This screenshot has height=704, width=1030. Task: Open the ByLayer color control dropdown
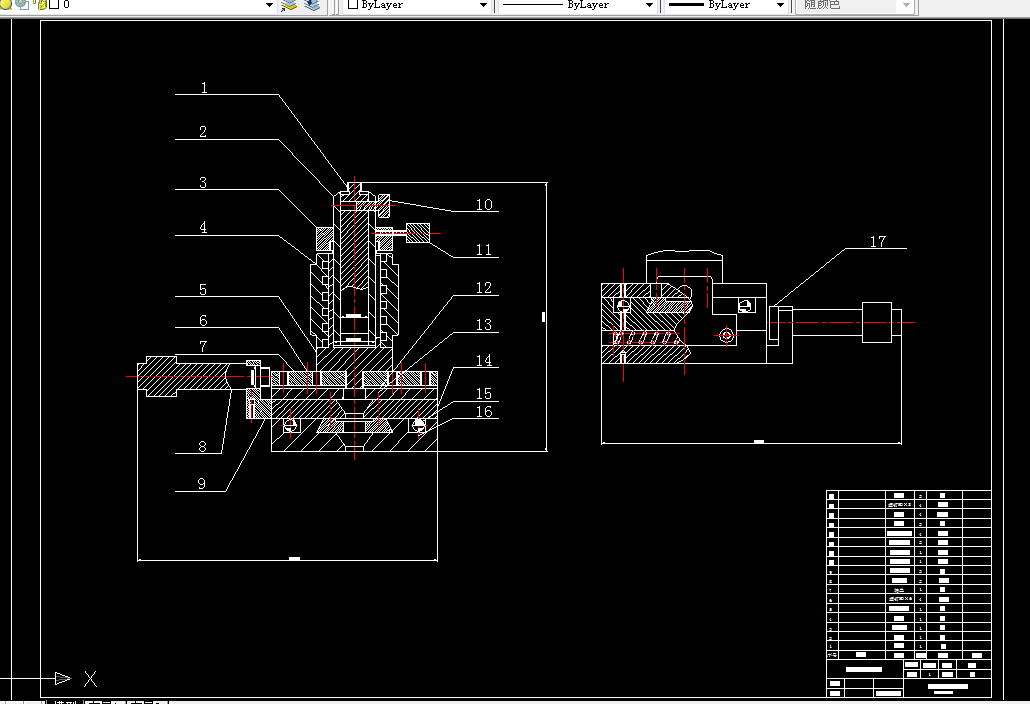pos(418,5)
